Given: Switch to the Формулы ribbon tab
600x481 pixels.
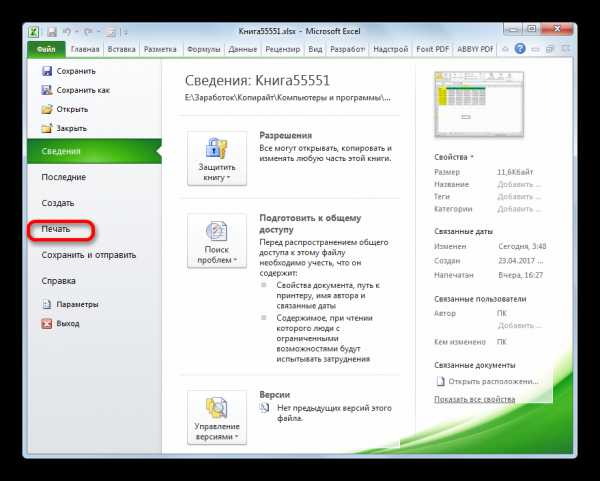Looking at the screenshot, I should point(204,49).
